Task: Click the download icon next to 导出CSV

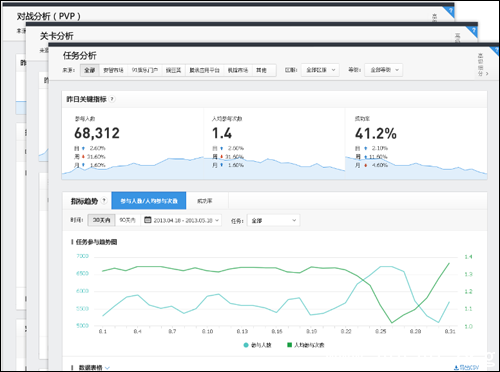Action: pyautogui.click(x=456, y=367)
